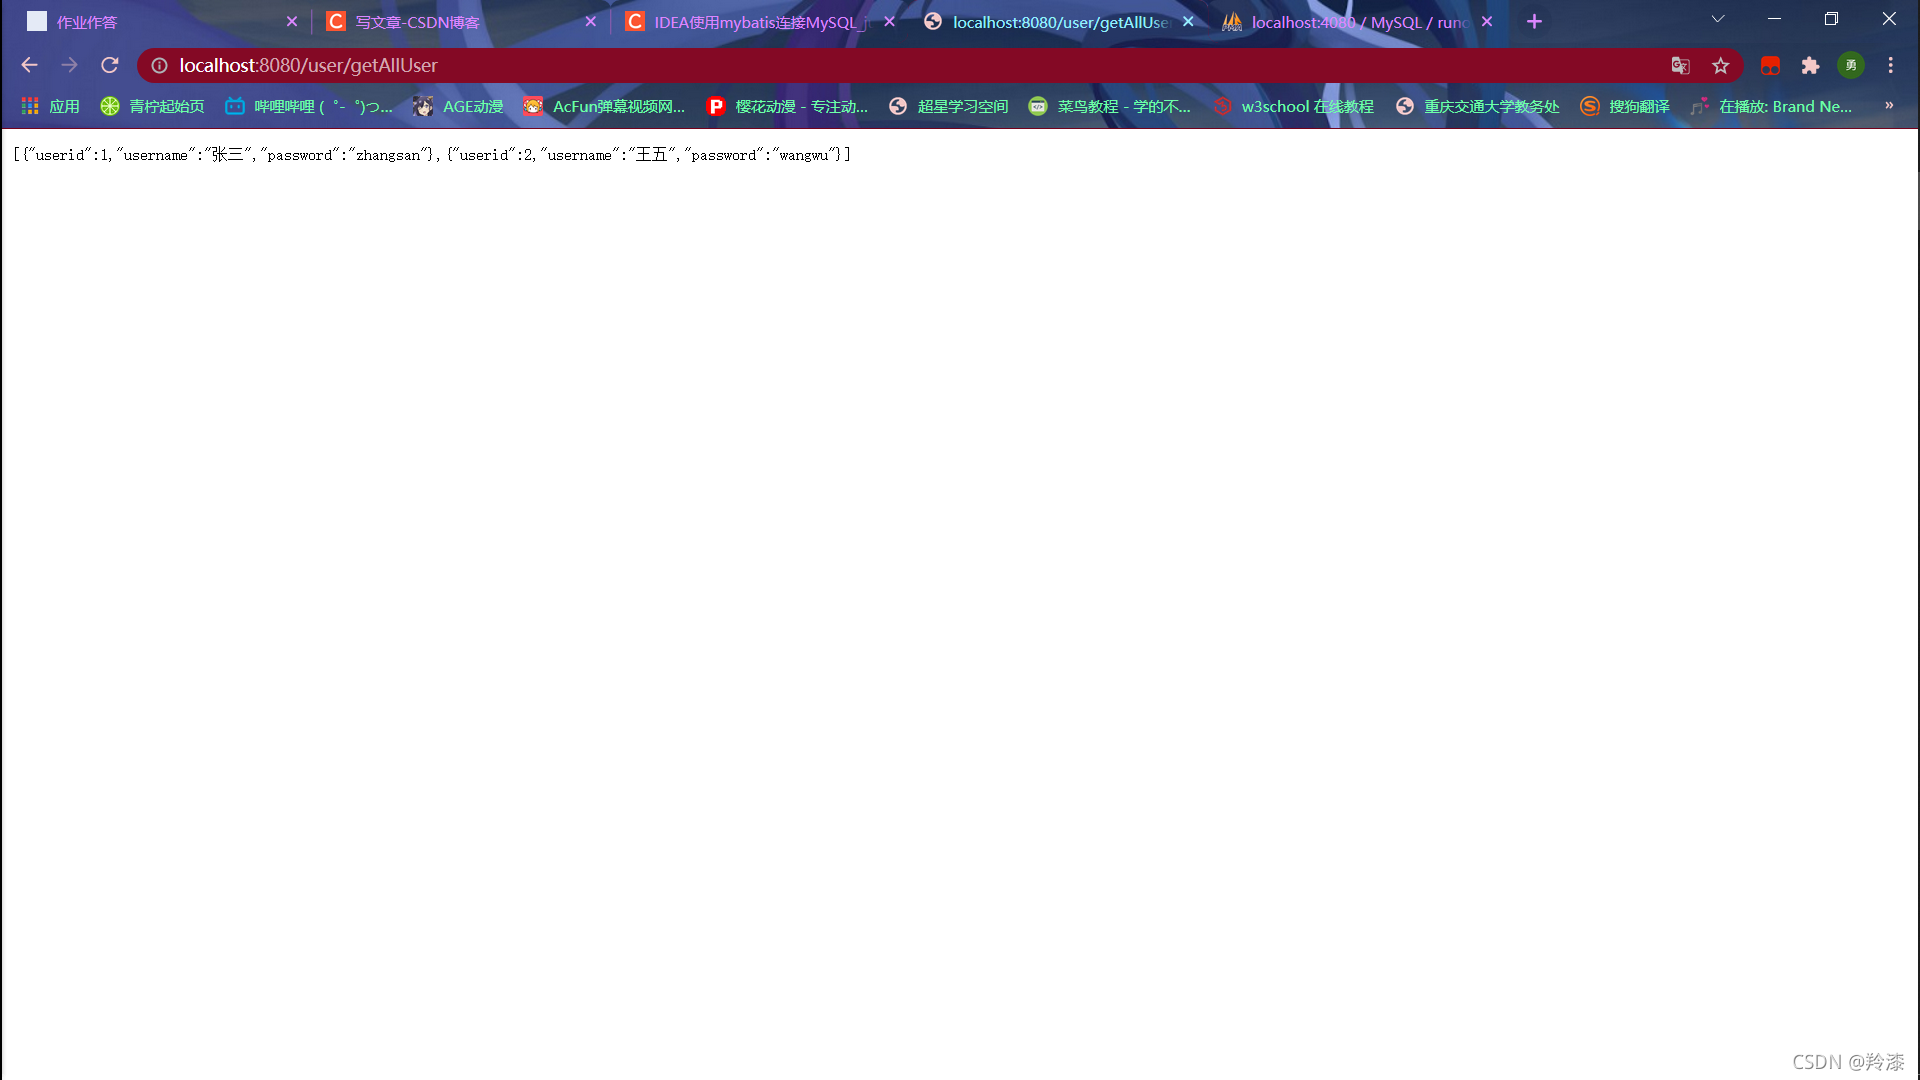
Task: Open the Extensions puzzle-piece menu
Action: pos(1810,65)
